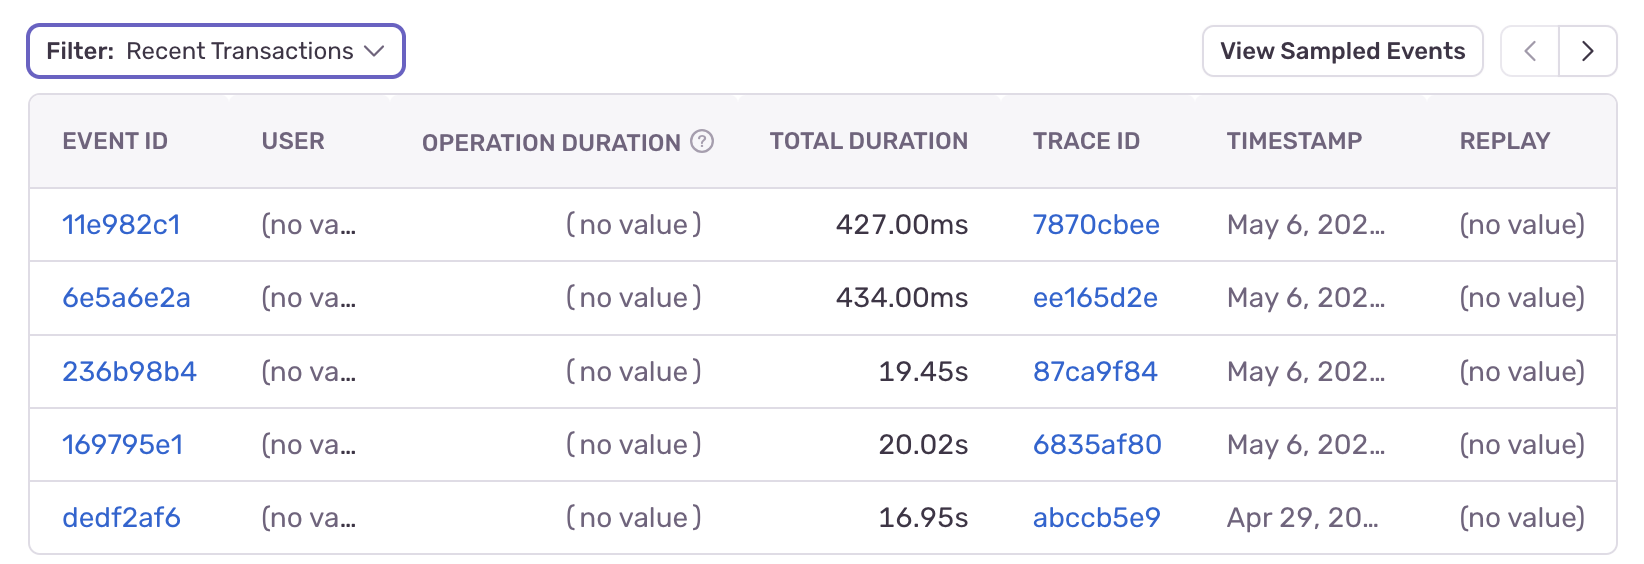This screenshot has height=564, width=1644.
Task: Go to next page of results
Action: 1588,51
